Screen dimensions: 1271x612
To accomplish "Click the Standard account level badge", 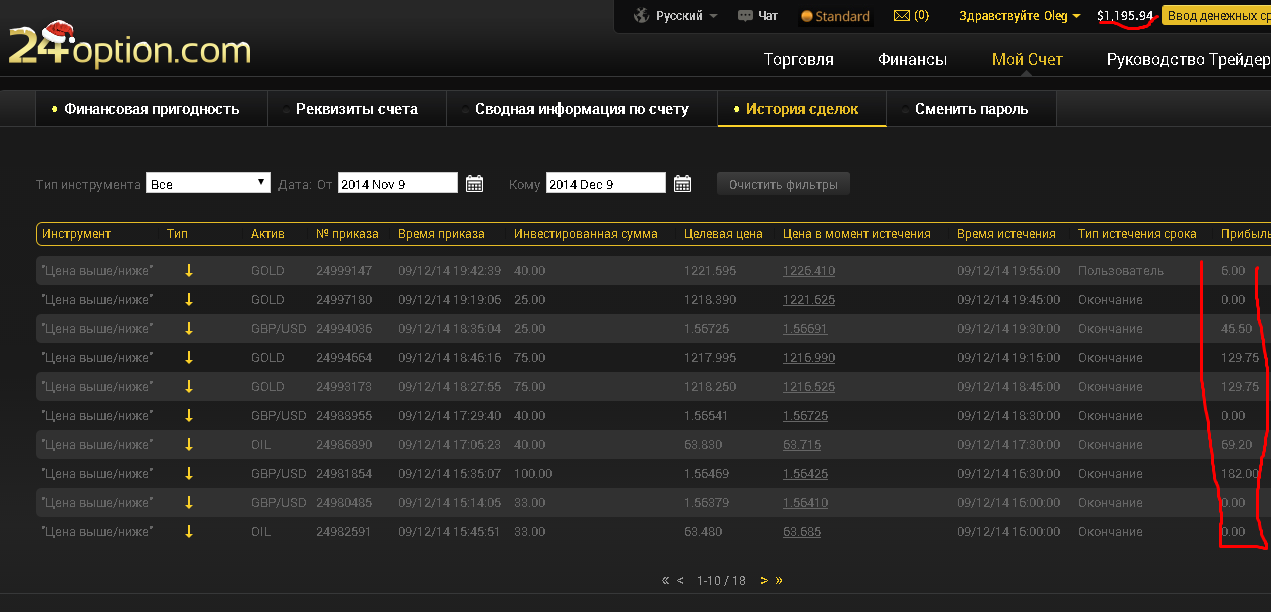I will click(835, 16).
